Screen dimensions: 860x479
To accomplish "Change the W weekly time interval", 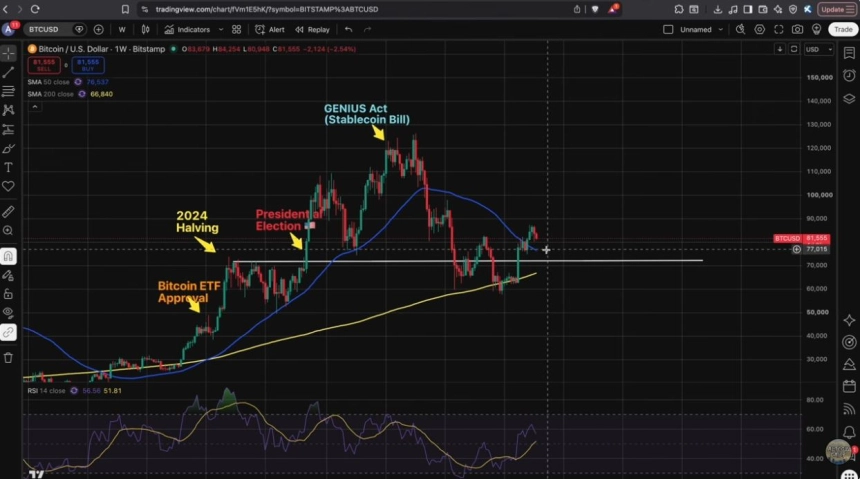I will 122,30.
